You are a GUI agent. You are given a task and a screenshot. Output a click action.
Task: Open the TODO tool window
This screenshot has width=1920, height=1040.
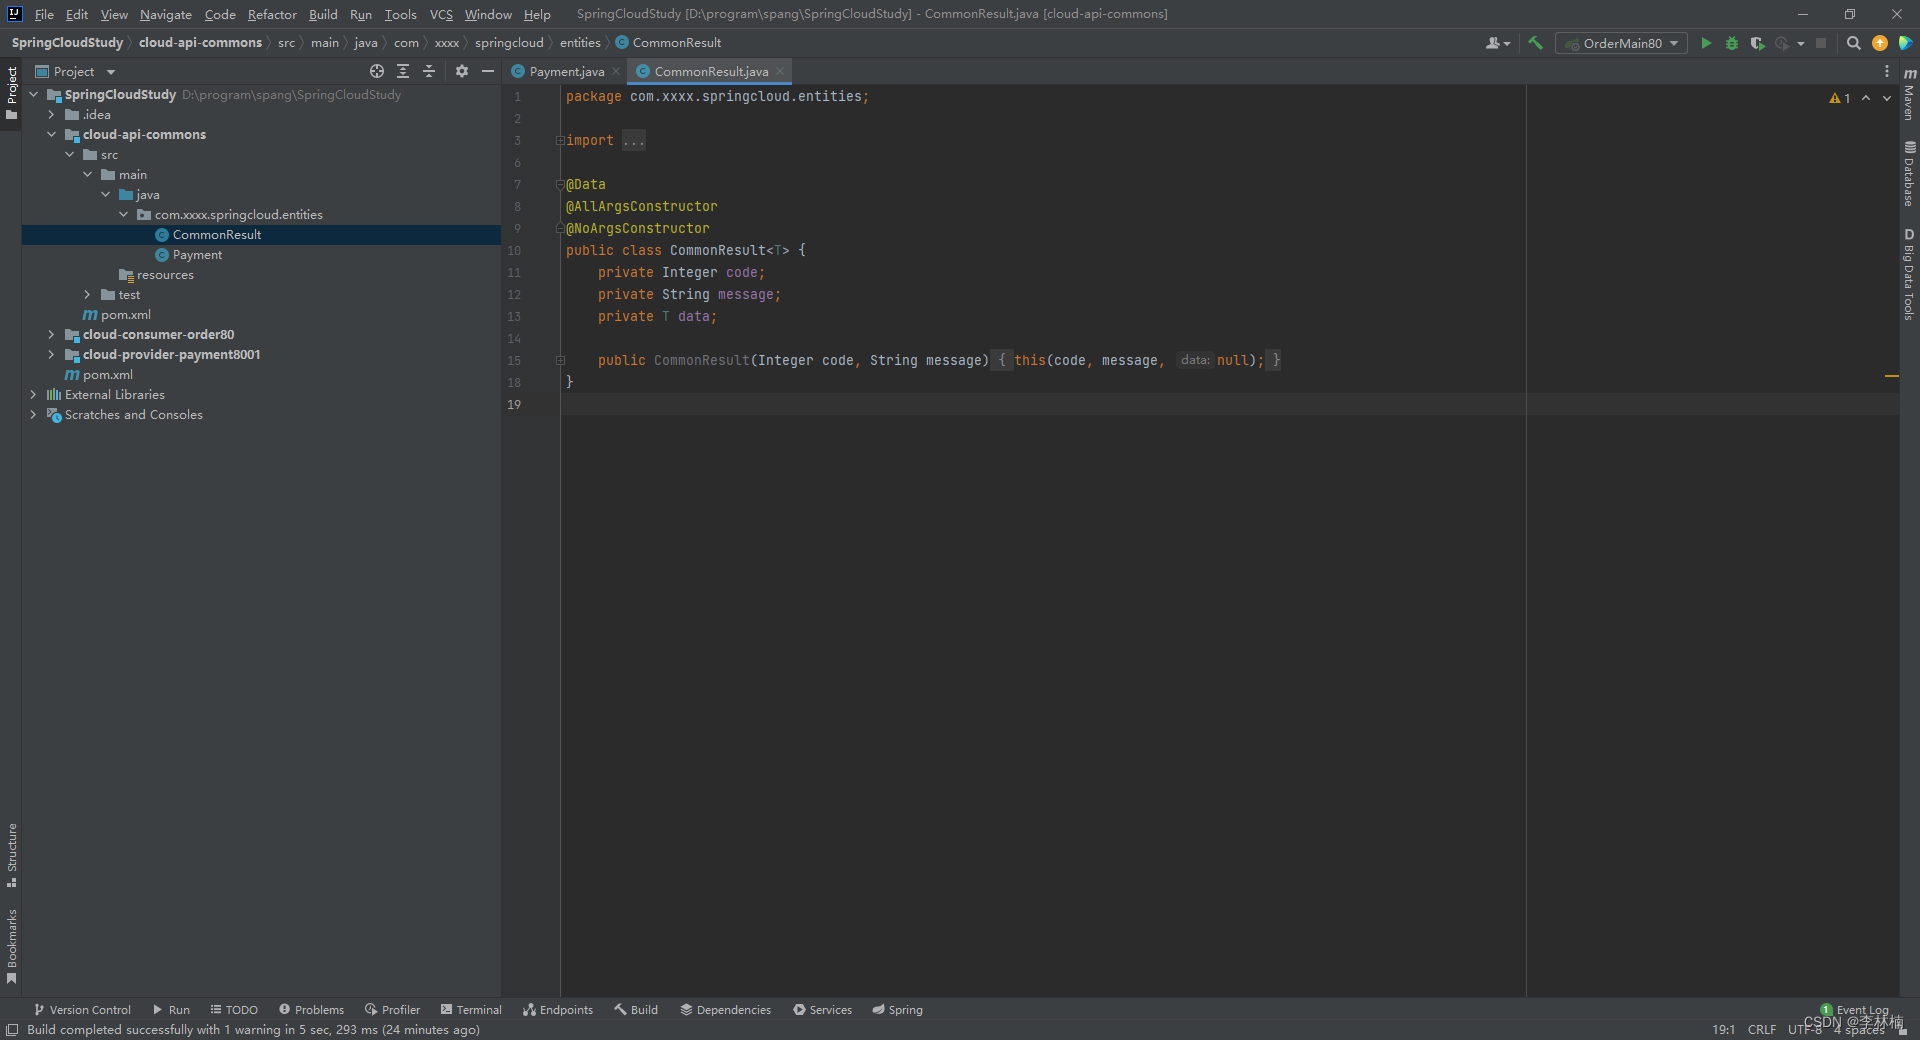pyautogui.click(x=234, y=1010)
